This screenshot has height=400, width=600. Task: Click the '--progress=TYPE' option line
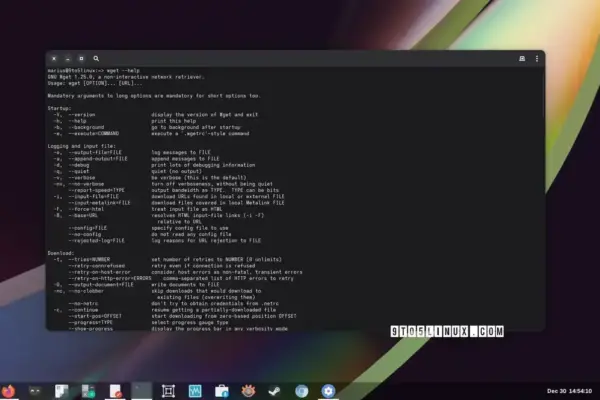pos(148,322)
